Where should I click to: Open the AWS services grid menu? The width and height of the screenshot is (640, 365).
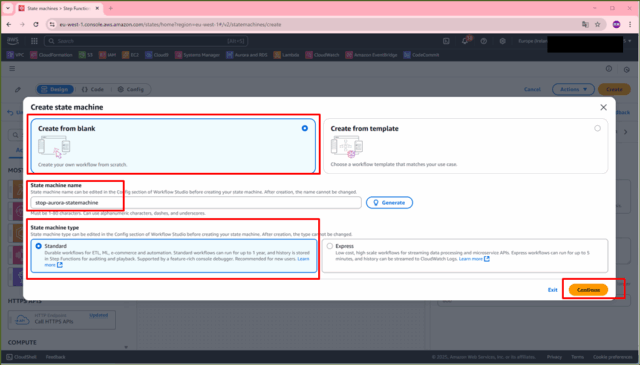click(34, 41)
